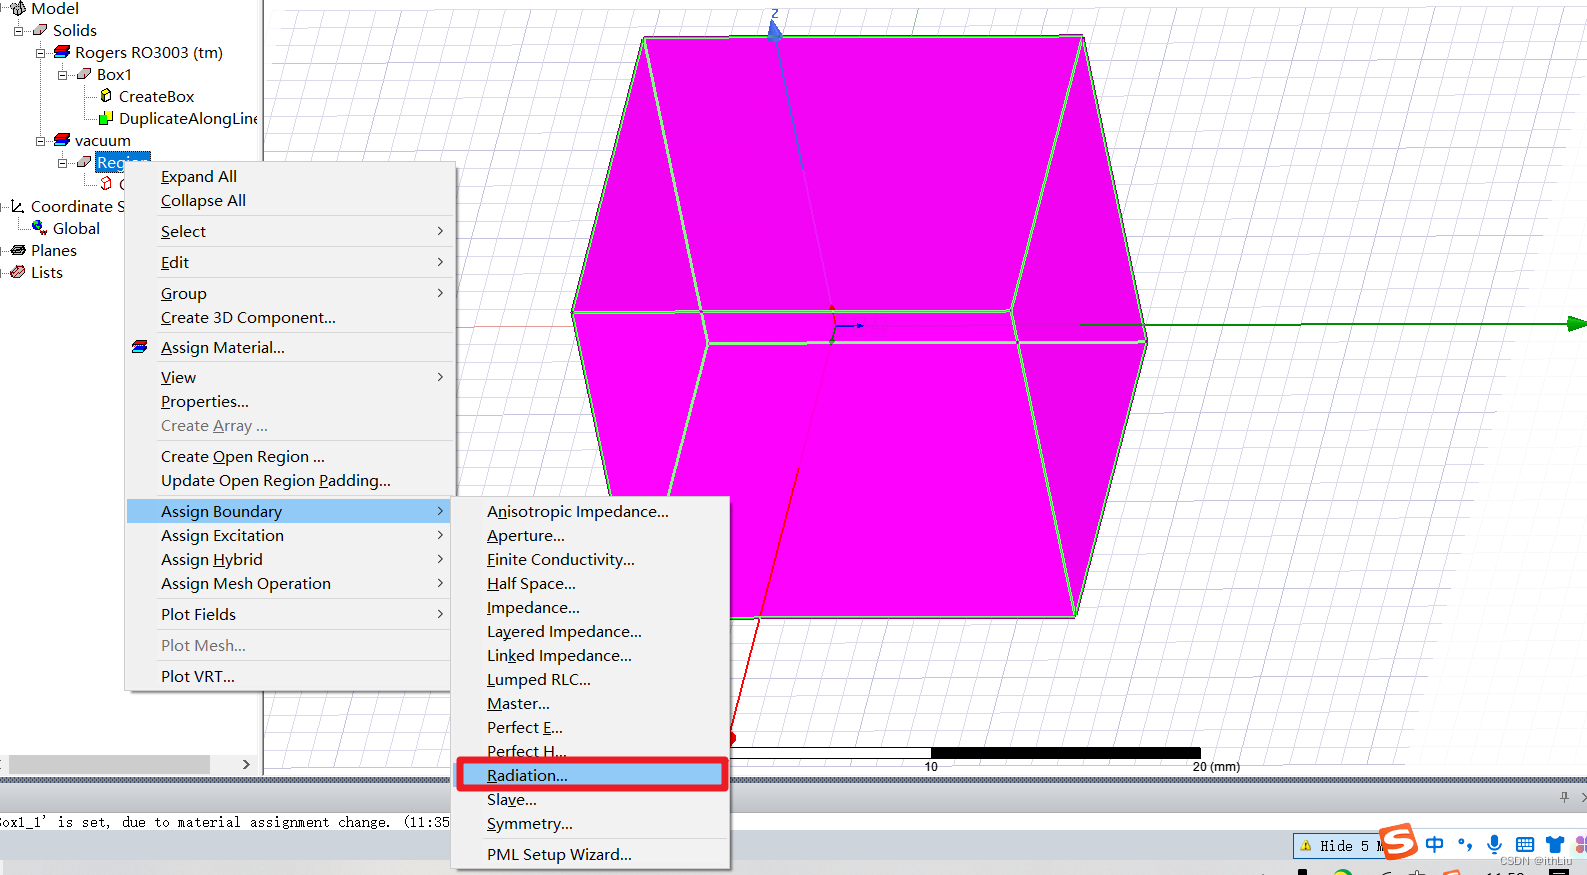The width and height of the screenshot is (1587, 875).
Task: Click the Rogers RO3003 material icon
Action: 62,52
